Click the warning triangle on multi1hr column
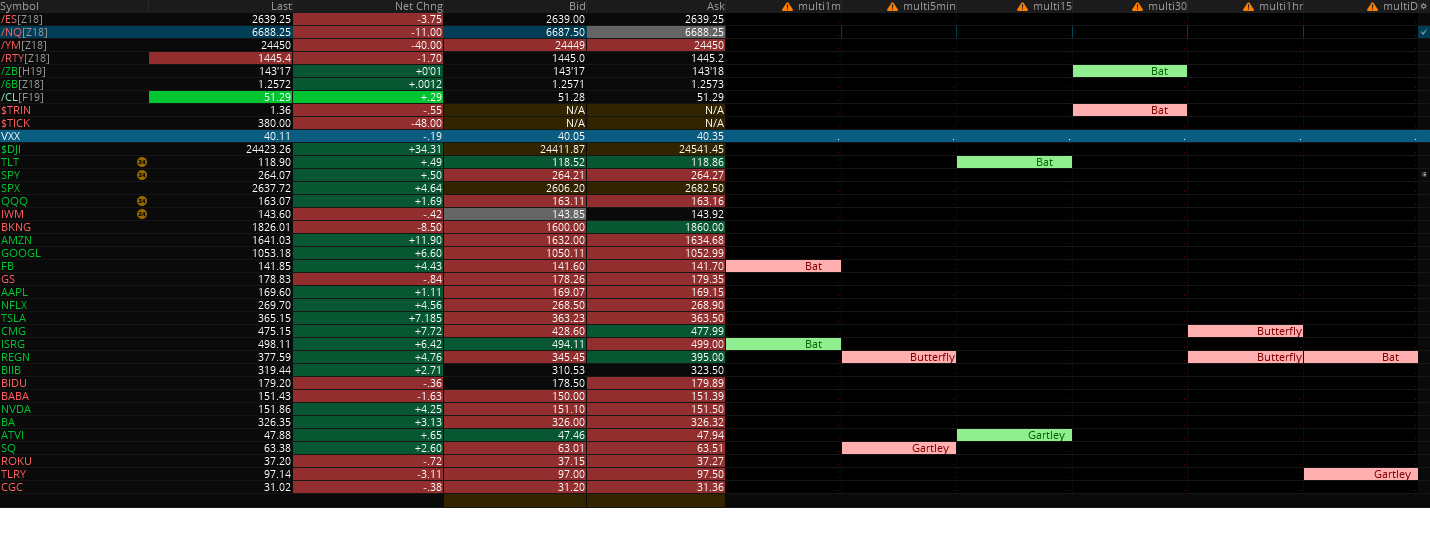Viewport: 1430px width, 551px height. coord(1248,6)
